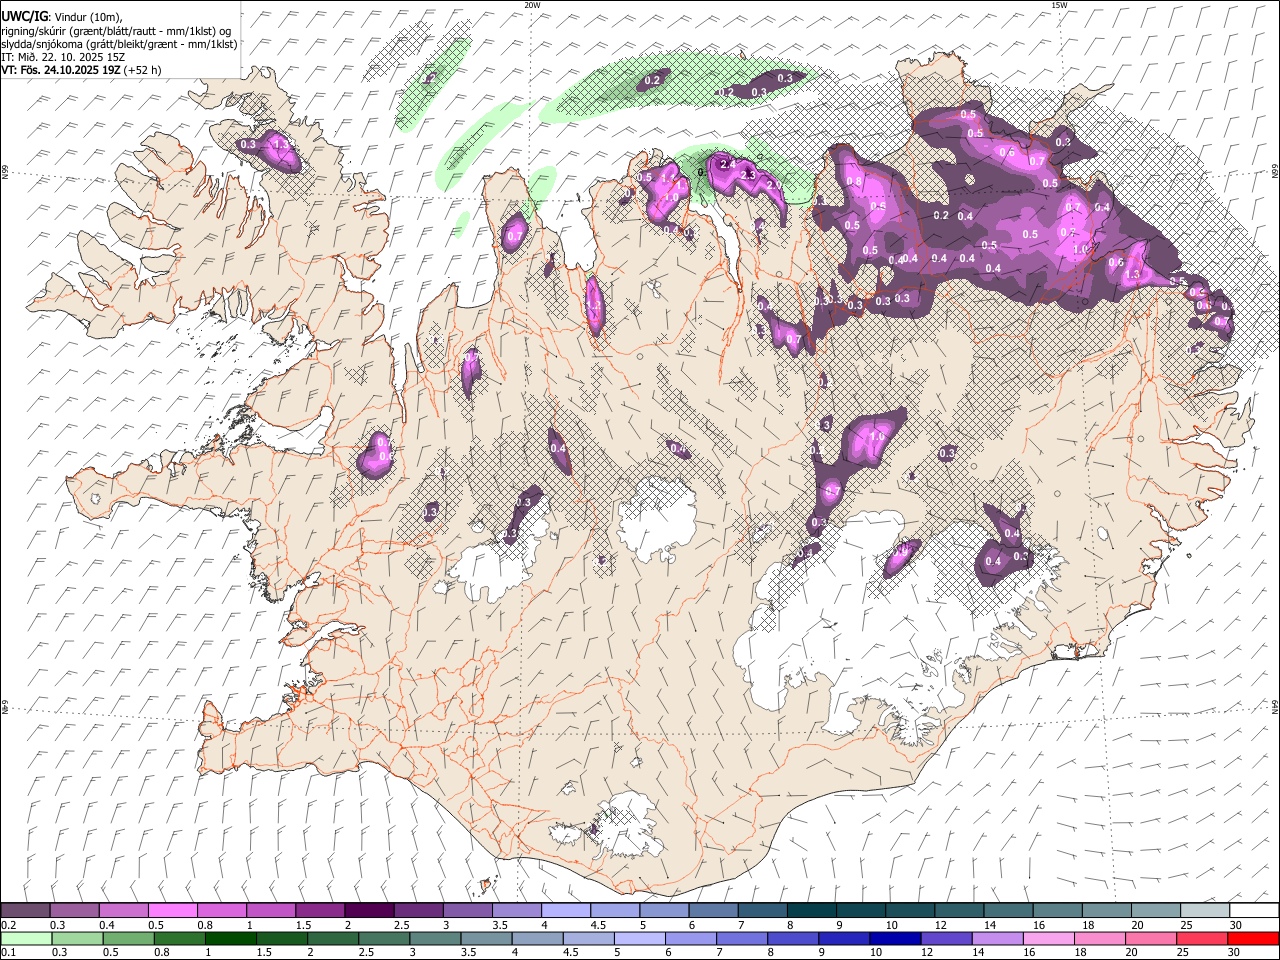Click lower legend swatch between 20 and 25
The height and width of the screenshot is (960, 1280).
point(1151,938)
